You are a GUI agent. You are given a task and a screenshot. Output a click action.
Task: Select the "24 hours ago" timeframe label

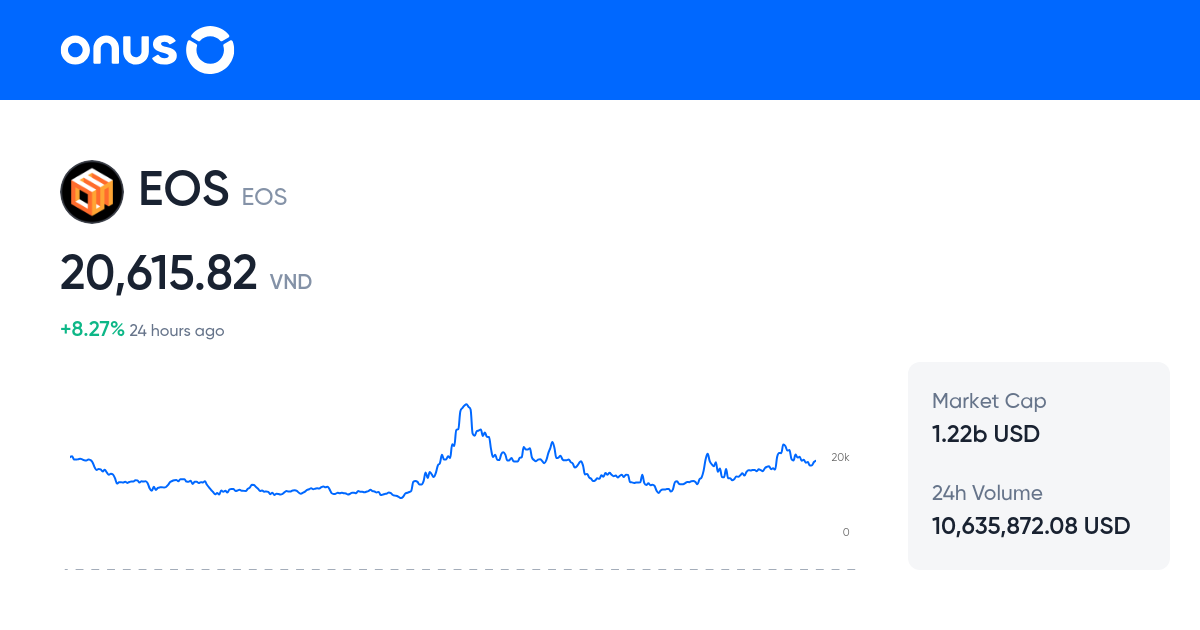click(177, 331)
